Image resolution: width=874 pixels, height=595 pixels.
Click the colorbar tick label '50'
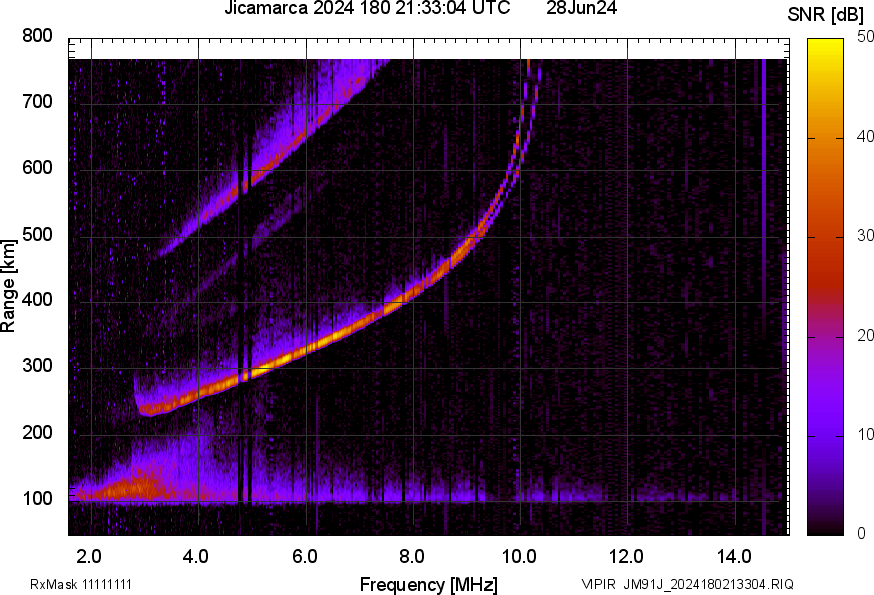[x=865, y=37]
